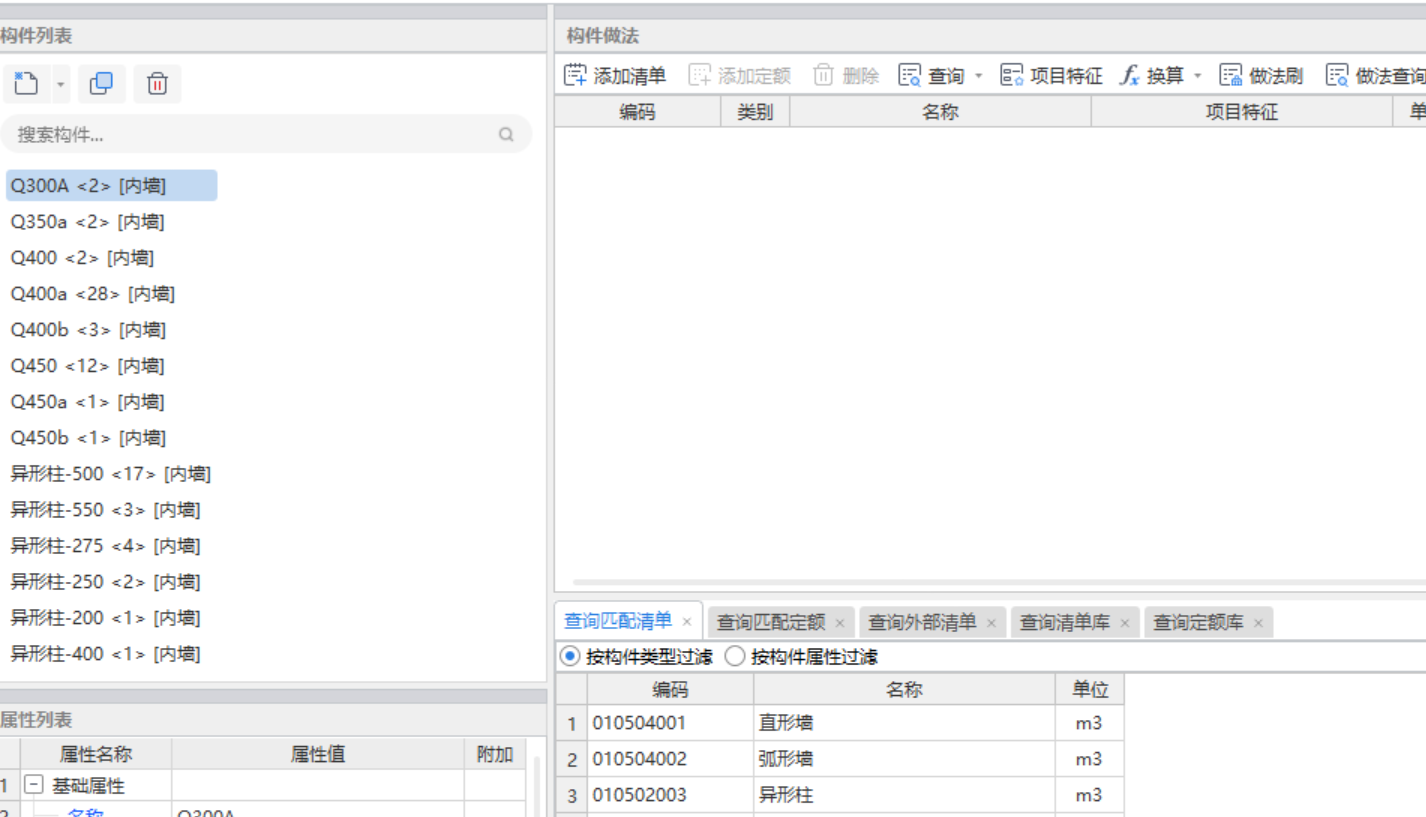Close the 查询外部清单 tab
The height and width of the screenshot is (817, 1426).
[x=991, y=623]
